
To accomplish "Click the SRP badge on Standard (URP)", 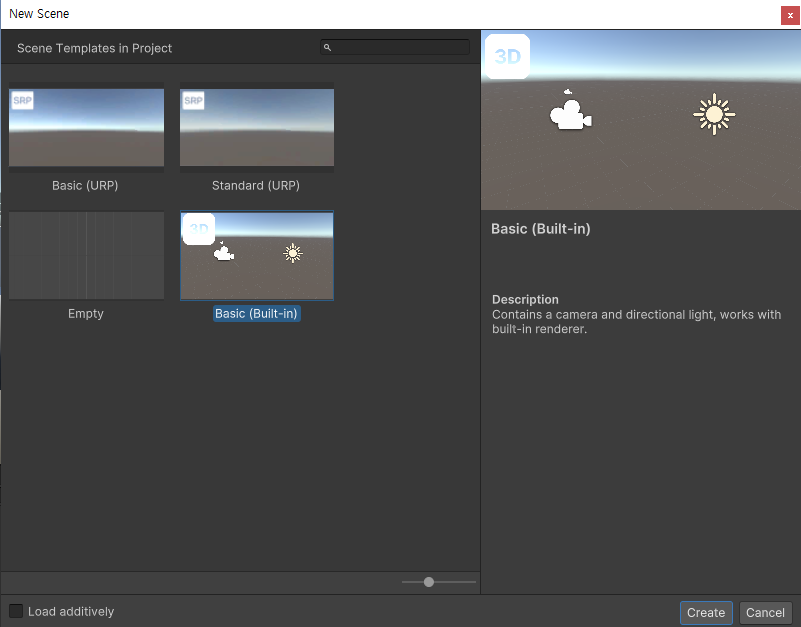I will pyautogui.click(x=194, y=101).
